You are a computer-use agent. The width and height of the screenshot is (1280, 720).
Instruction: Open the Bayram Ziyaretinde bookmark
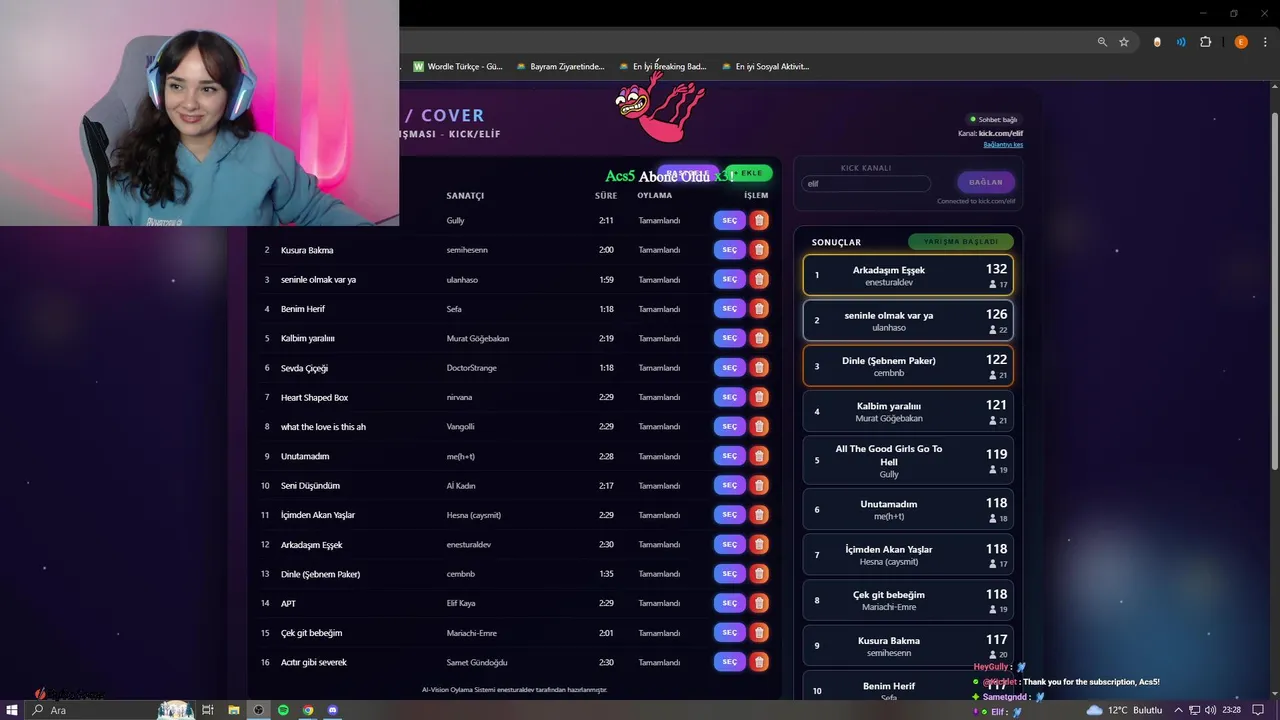560,66
